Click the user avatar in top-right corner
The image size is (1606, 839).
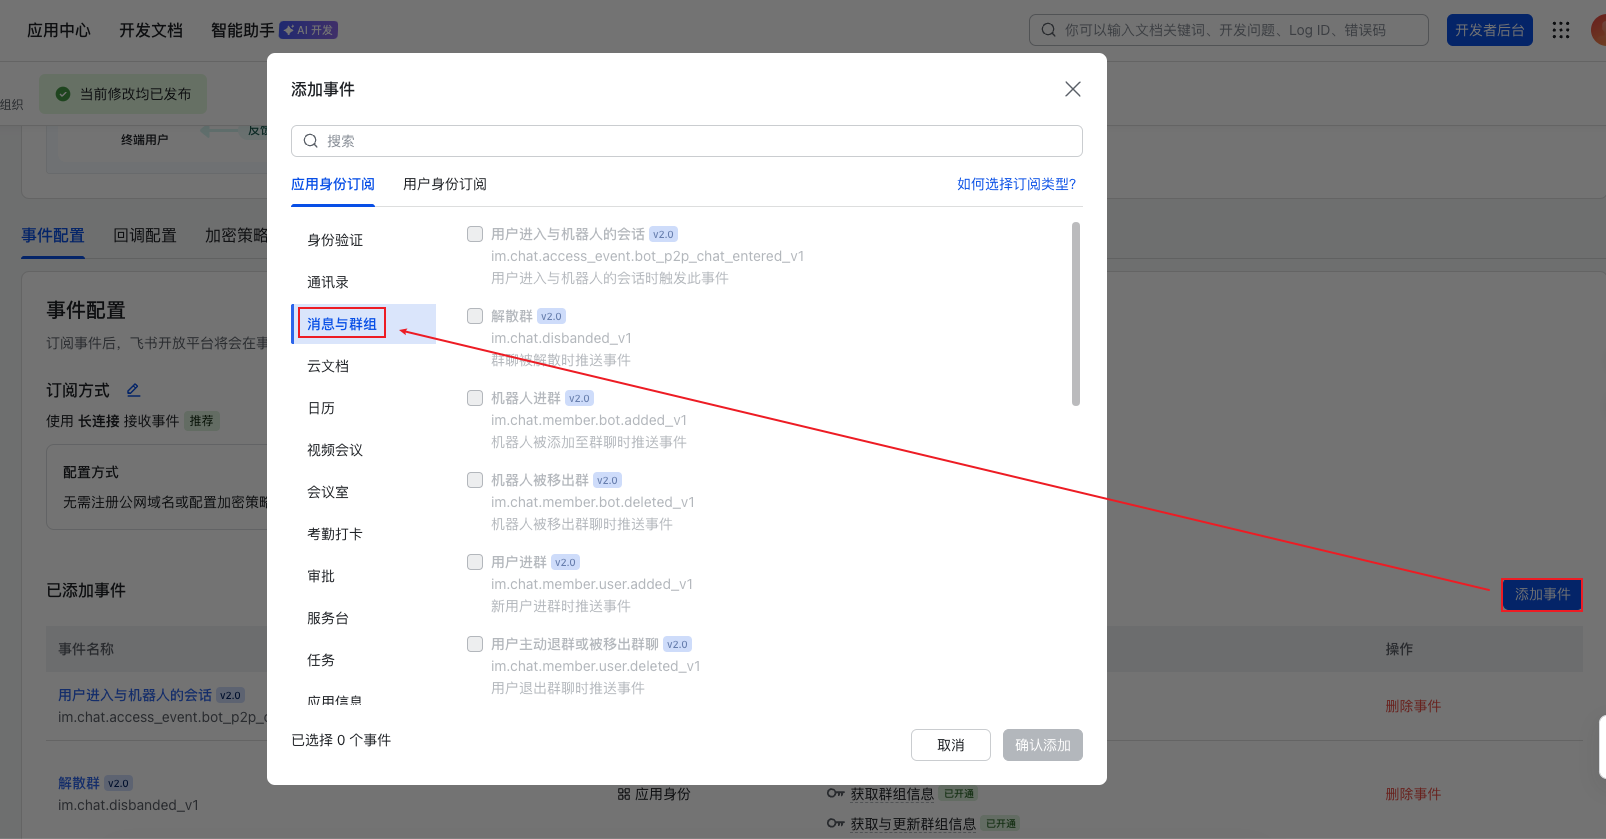coord(1598,30)
